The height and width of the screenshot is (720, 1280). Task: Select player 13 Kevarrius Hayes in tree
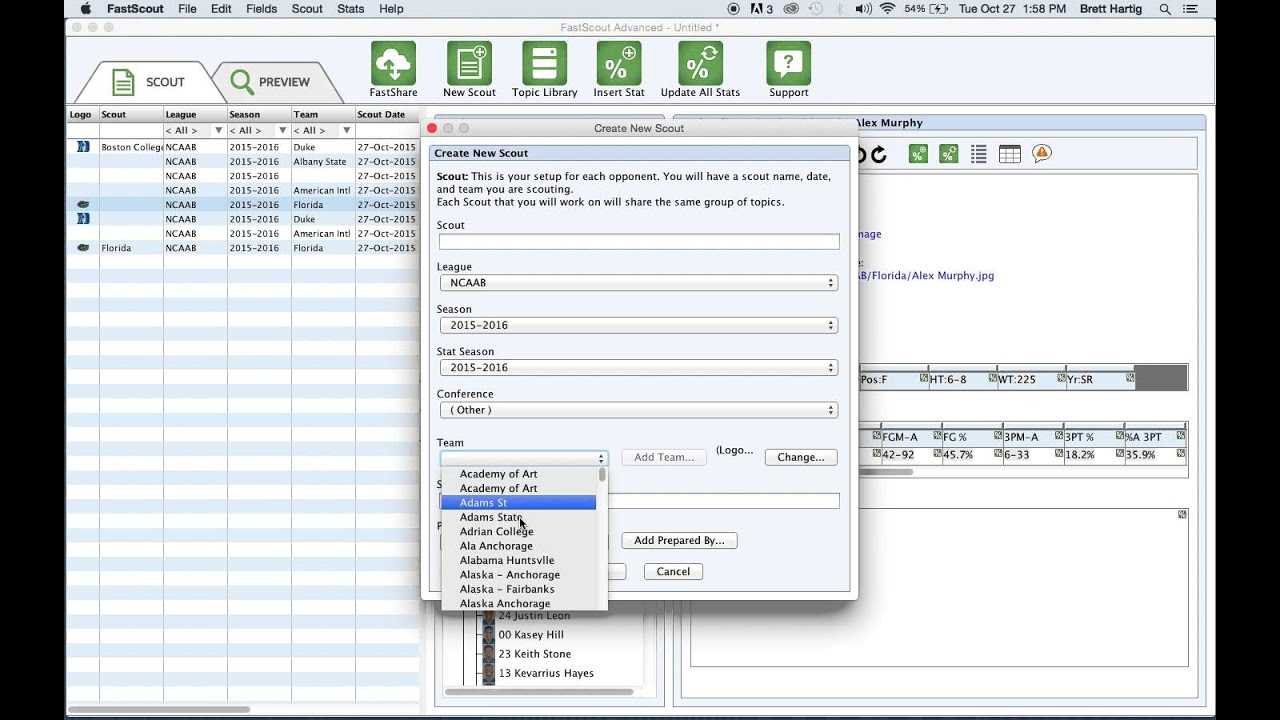(x=546, y=673)
